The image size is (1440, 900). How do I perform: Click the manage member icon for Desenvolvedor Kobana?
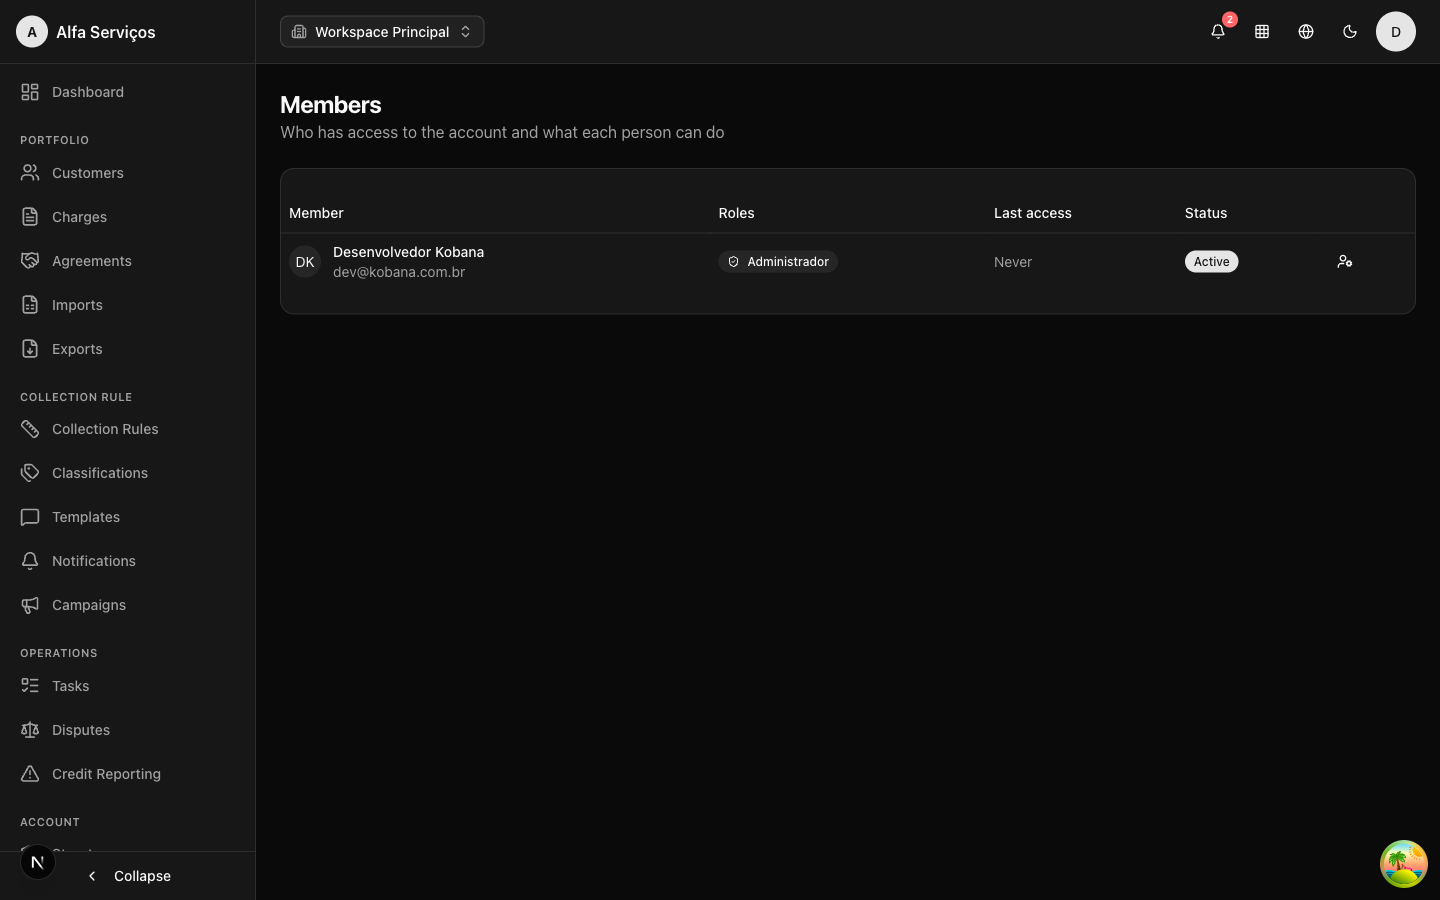click(1345, 261)
